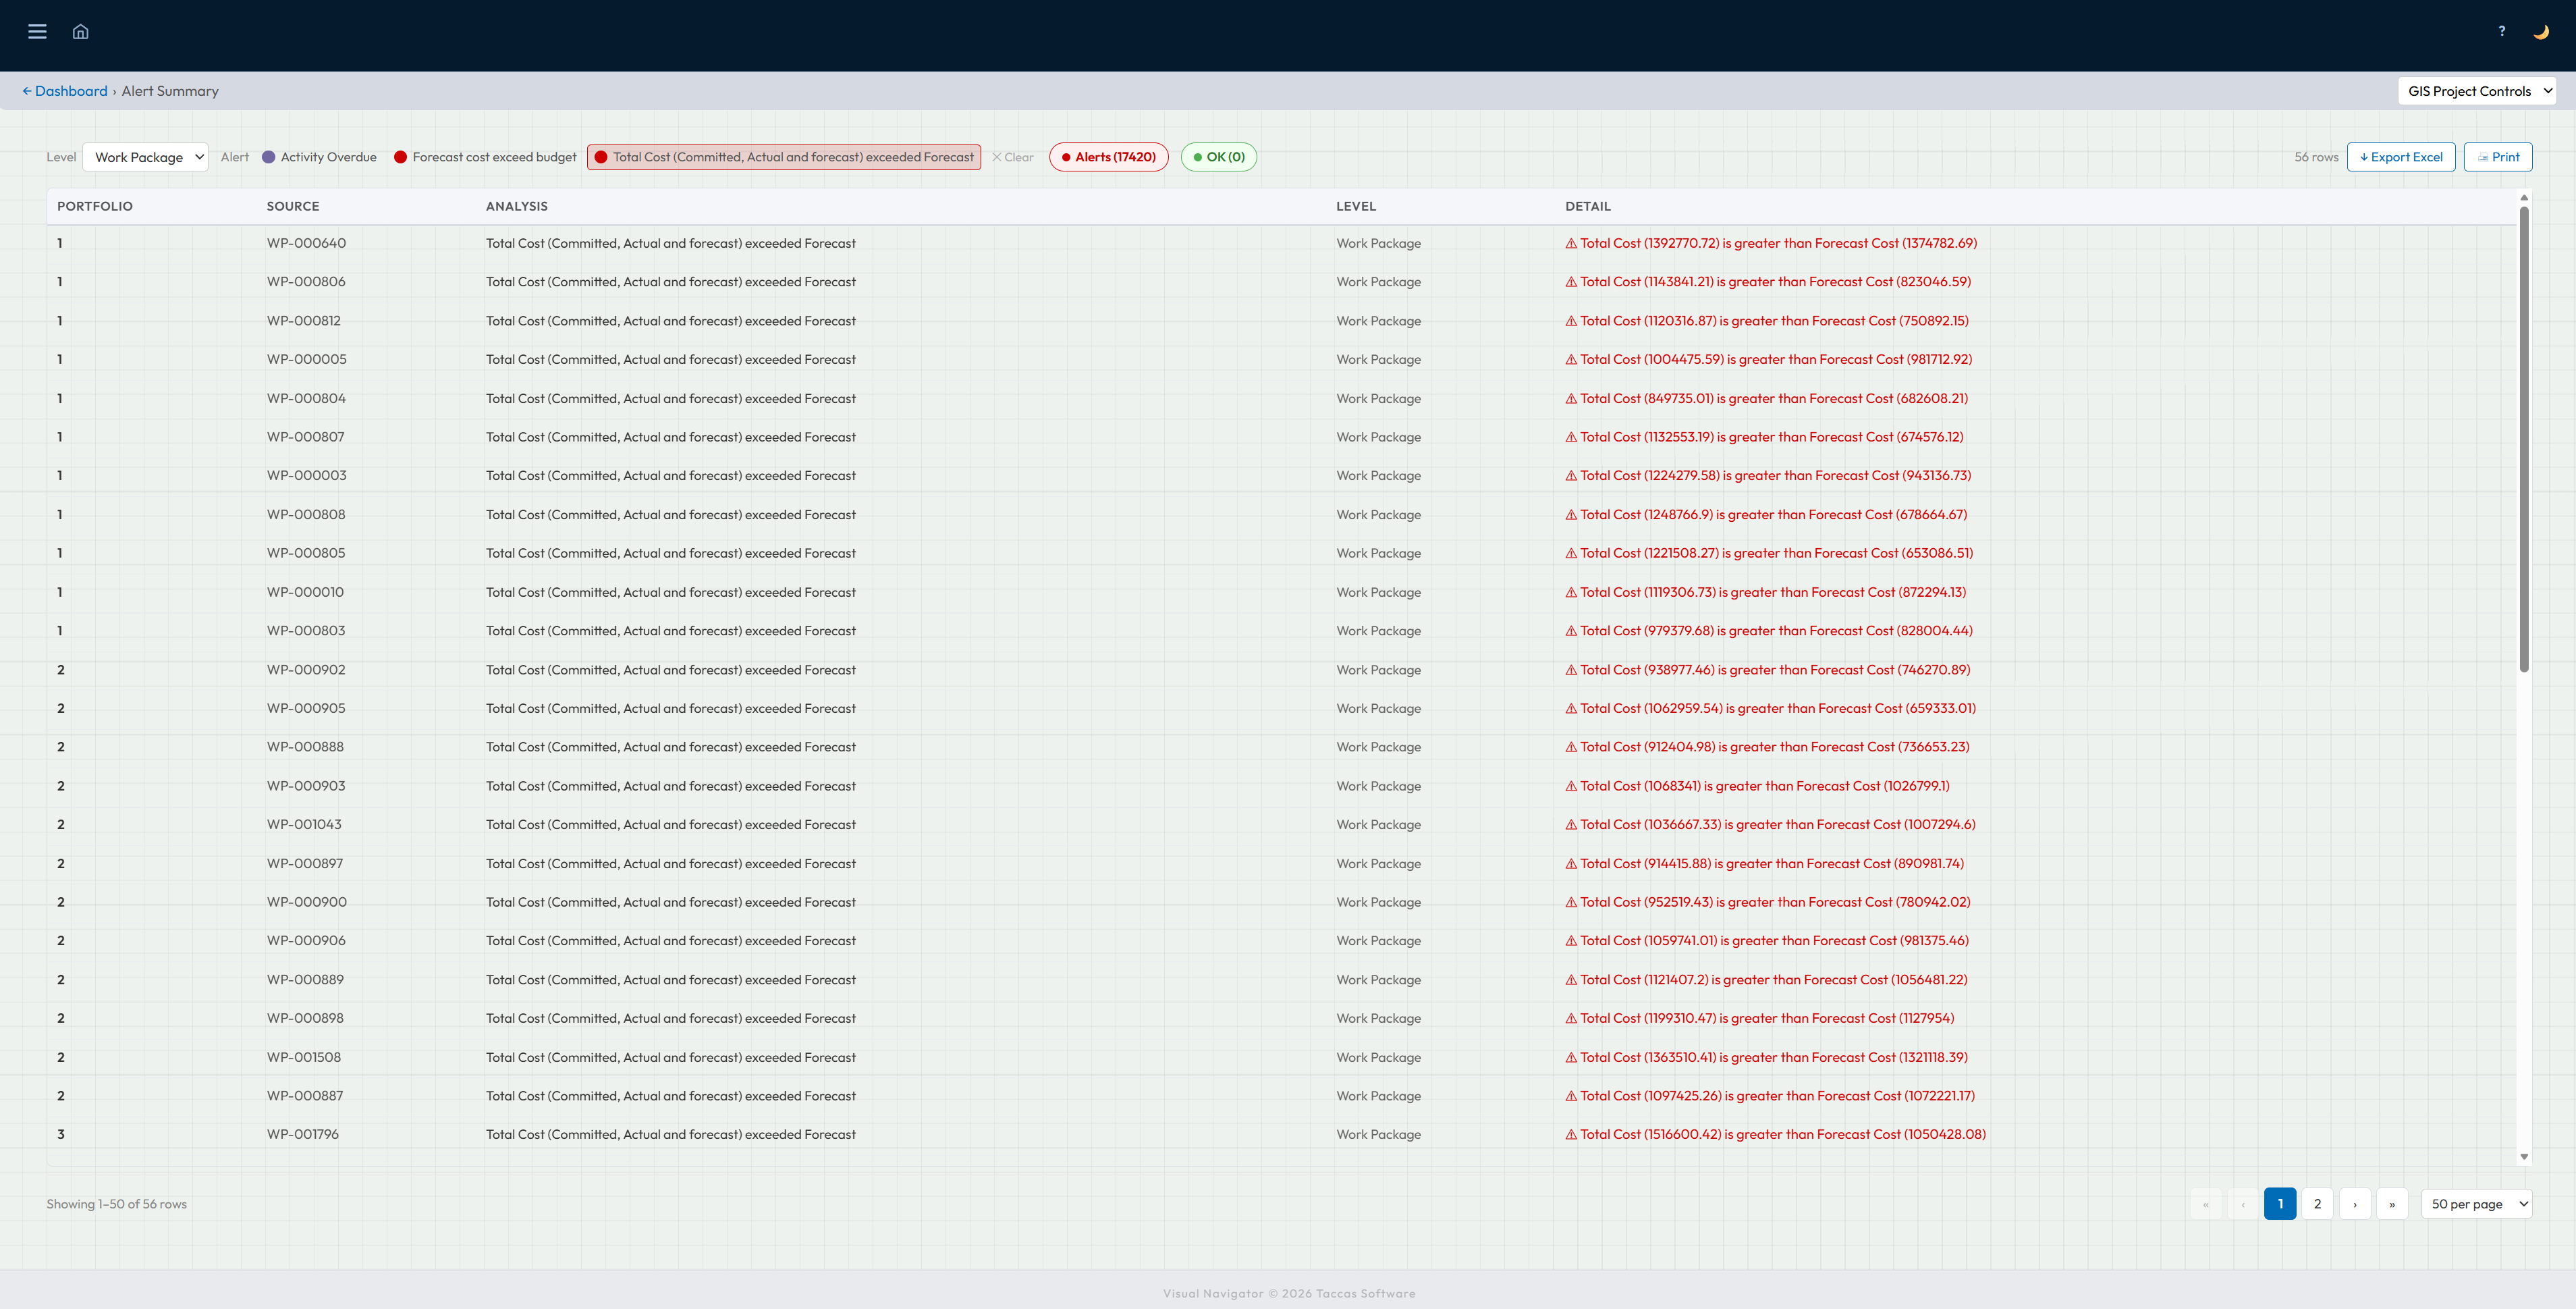2576x1309 pixels.
Task: Open detail Total Cost (1059741.01) alert
Action: click(1767, 940)
